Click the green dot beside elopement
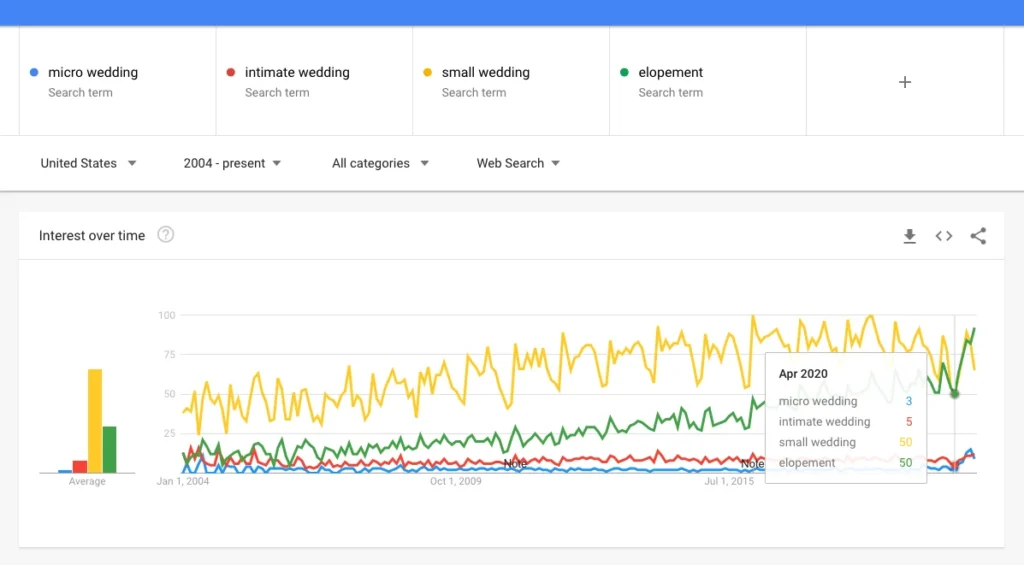This screenshot has height=565, width=1024. coord(625,72)
